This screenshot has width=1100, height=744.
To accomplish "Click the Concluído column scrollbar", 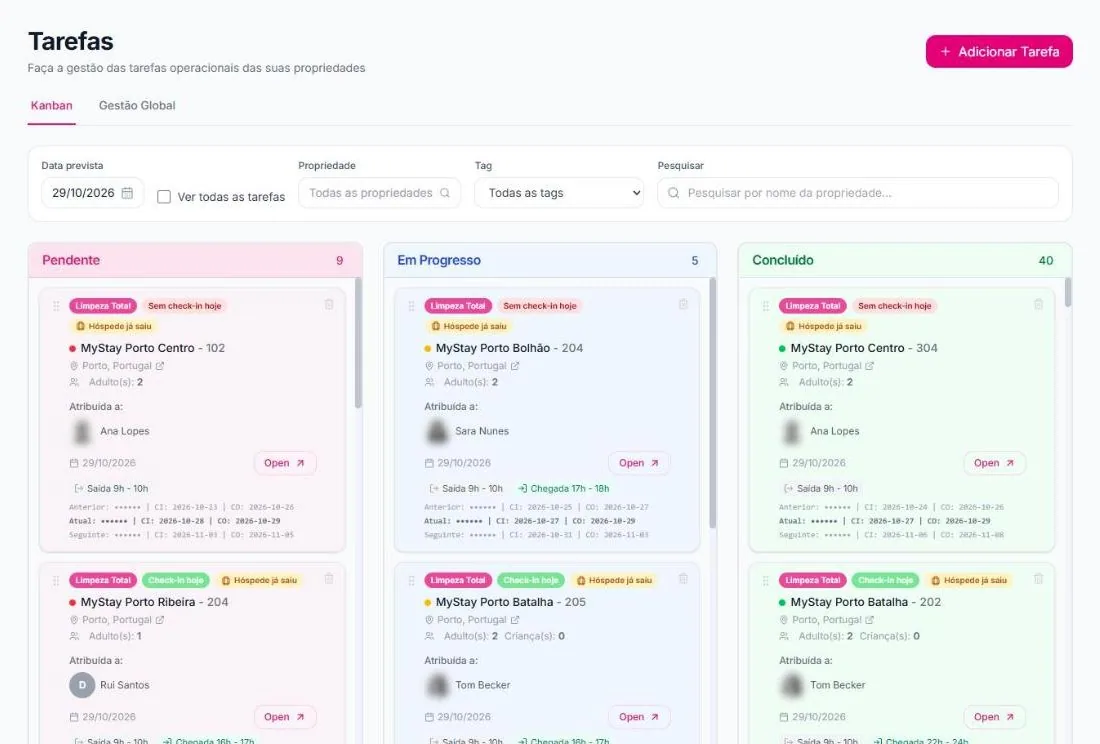I will click(1068, 292).
